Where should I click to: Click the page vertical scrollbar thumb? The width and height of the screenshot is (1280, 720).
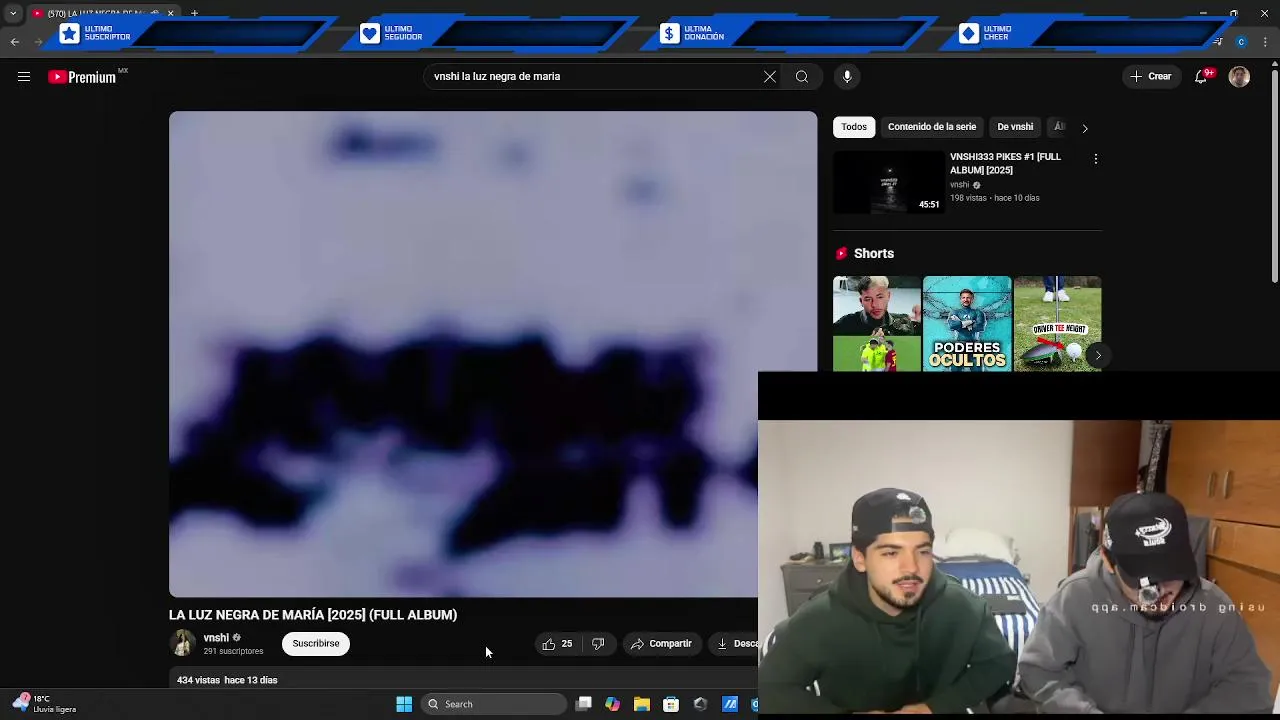[x=1275, y=175]
